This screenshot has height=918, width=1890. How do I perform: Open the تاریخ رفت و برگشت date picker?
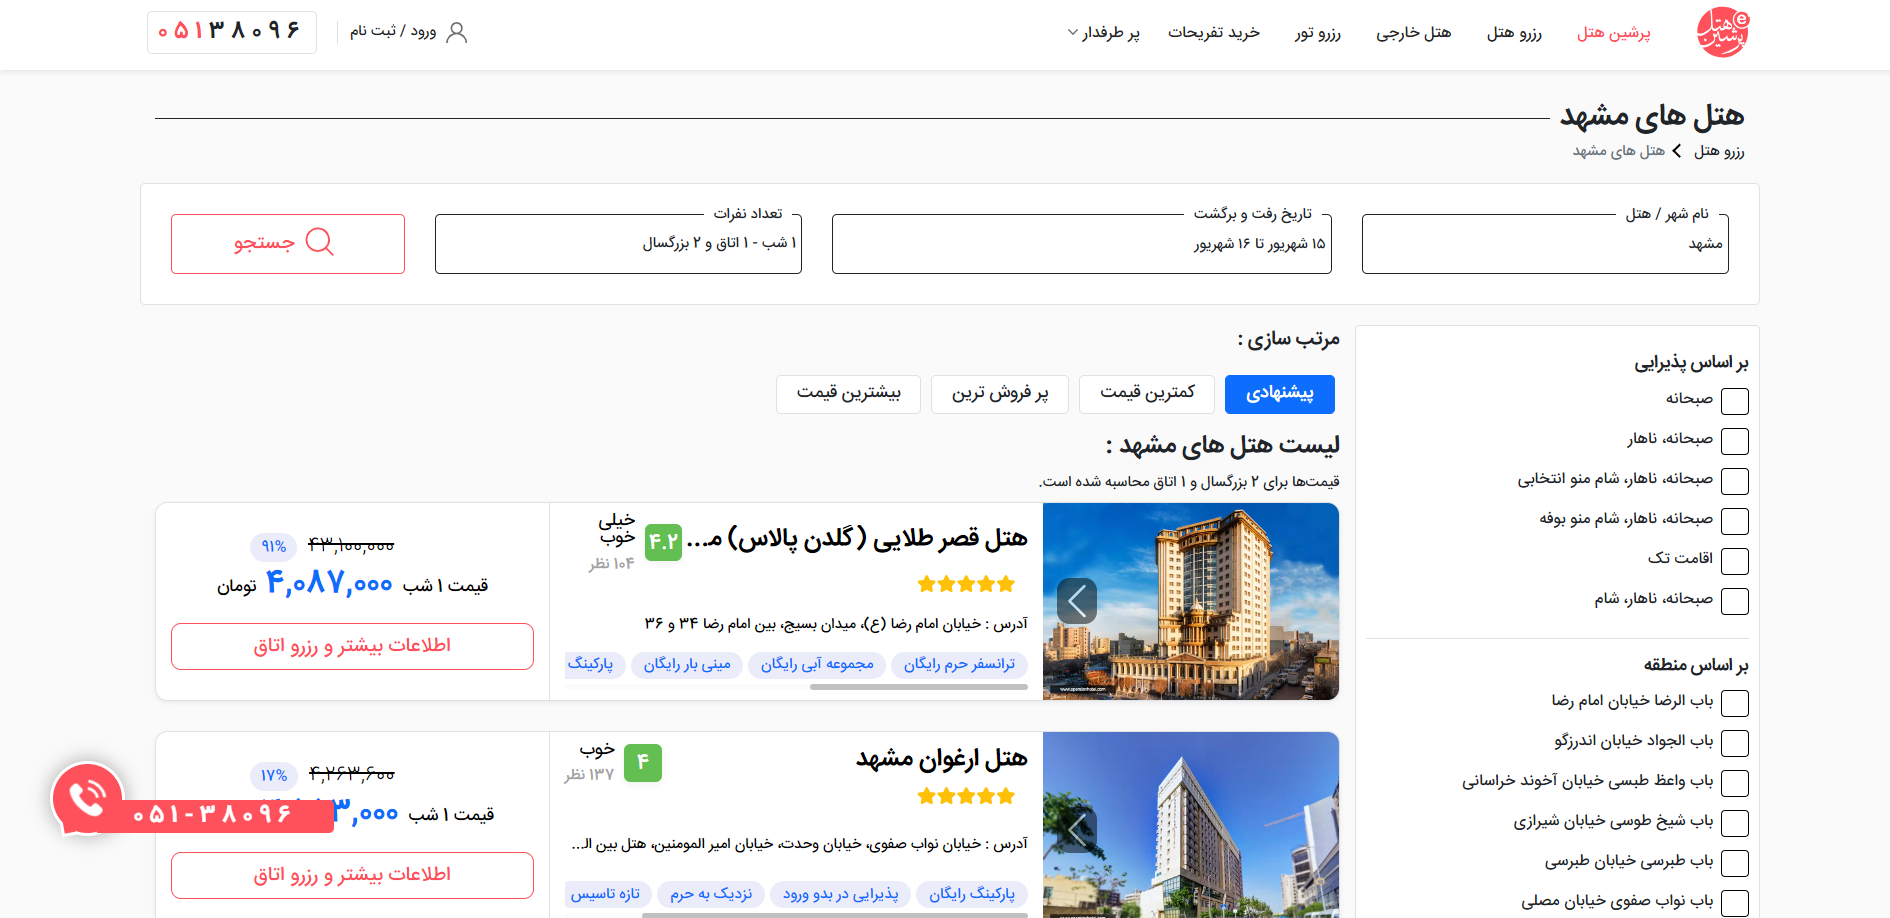(1081, 243)
